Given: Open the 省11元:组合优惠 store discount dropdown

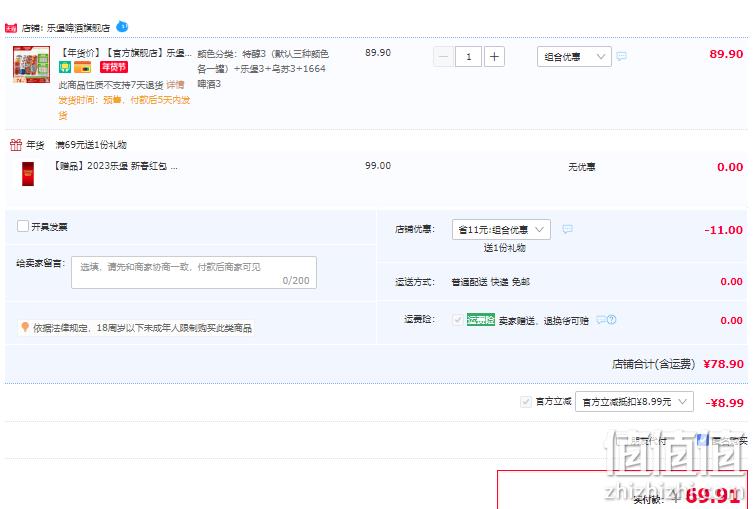Looking at the screenshot, I should pos(501,229).
